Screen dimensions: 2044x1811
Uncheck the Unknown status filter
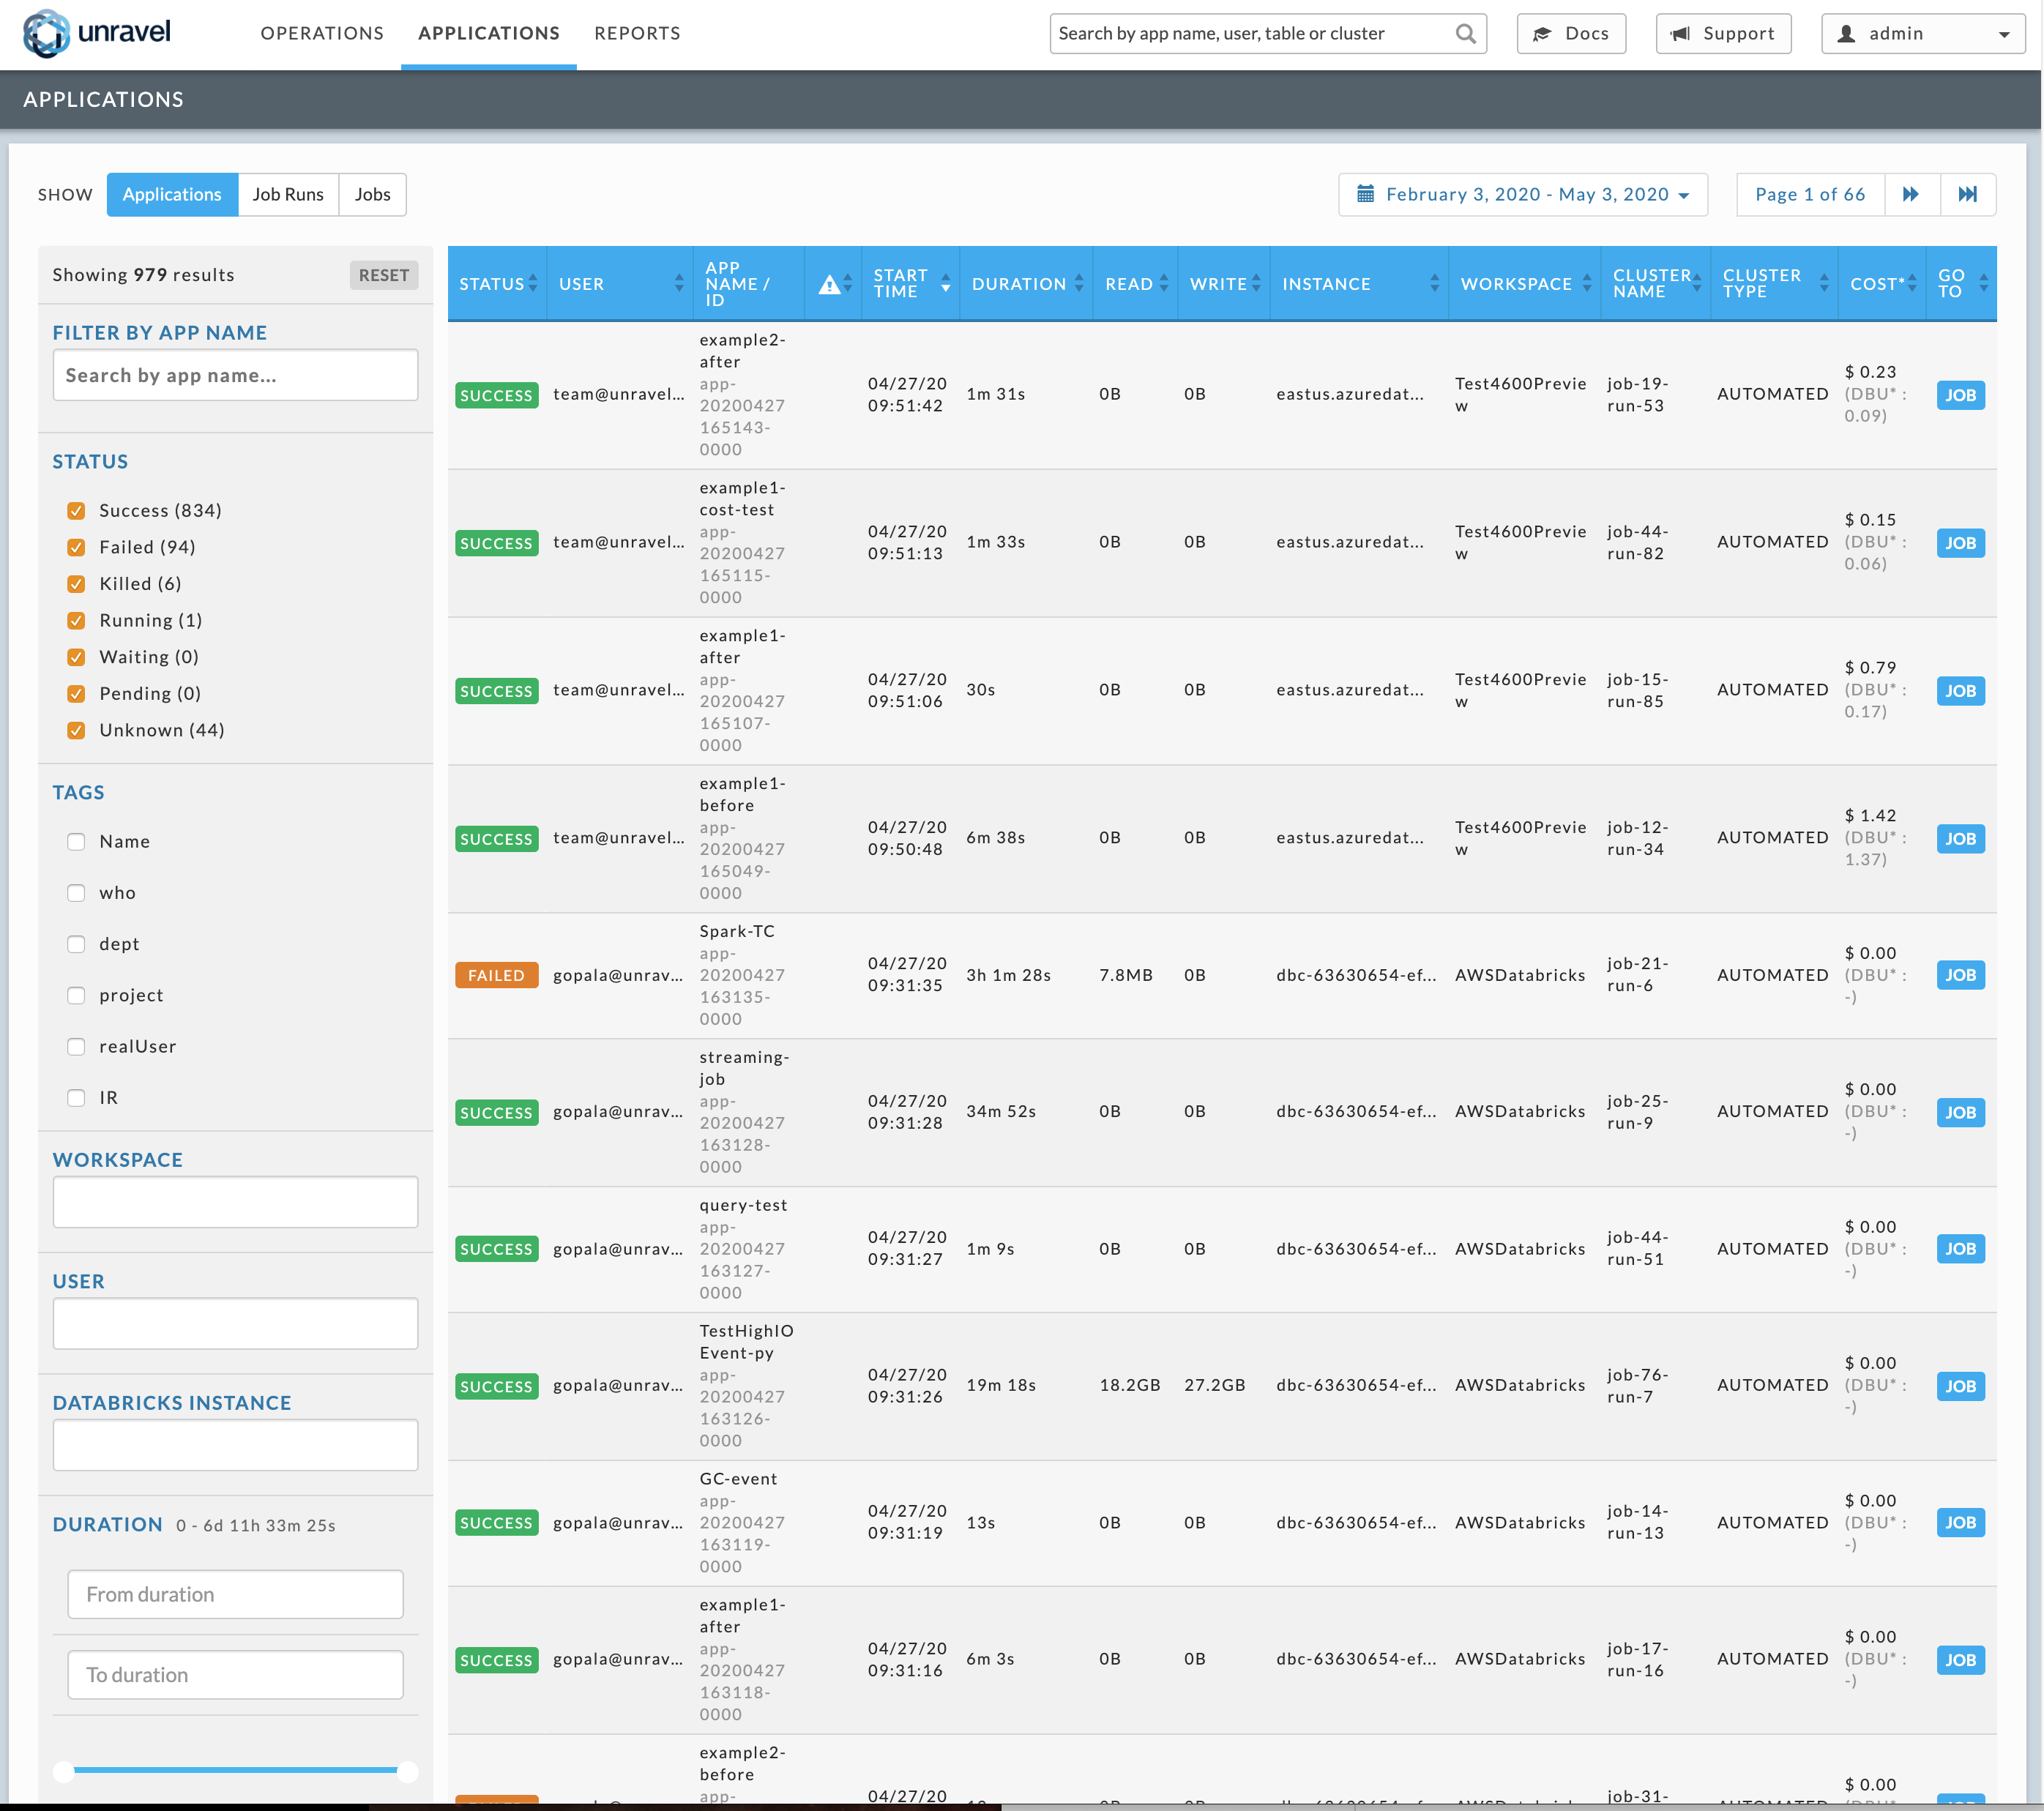[x=76, y=731]
